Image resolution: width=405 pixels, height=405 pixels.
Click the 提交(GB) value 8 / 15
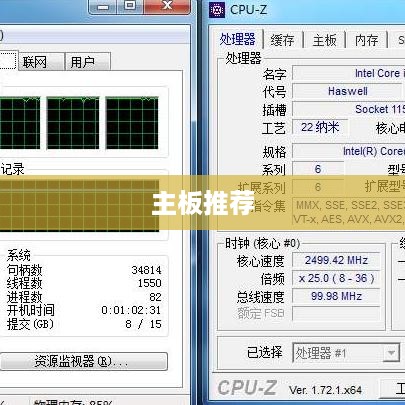143,324
